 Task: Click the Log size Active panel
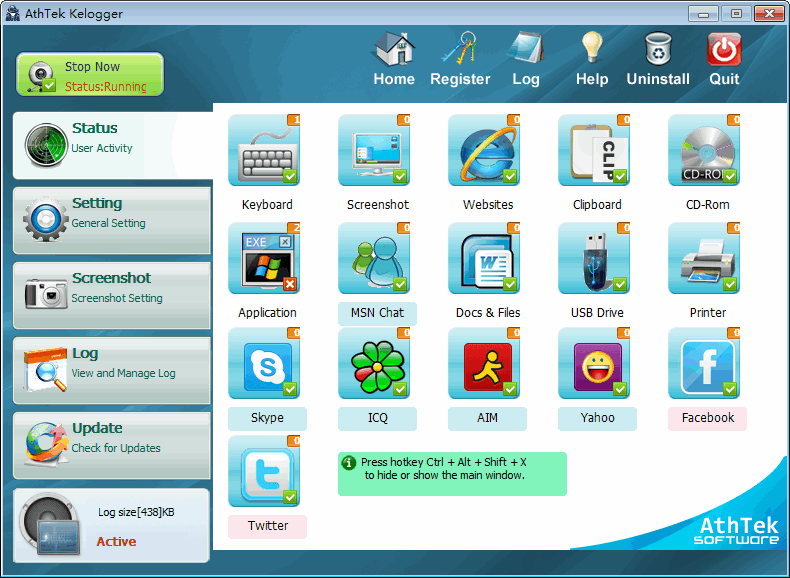point(111,526)
